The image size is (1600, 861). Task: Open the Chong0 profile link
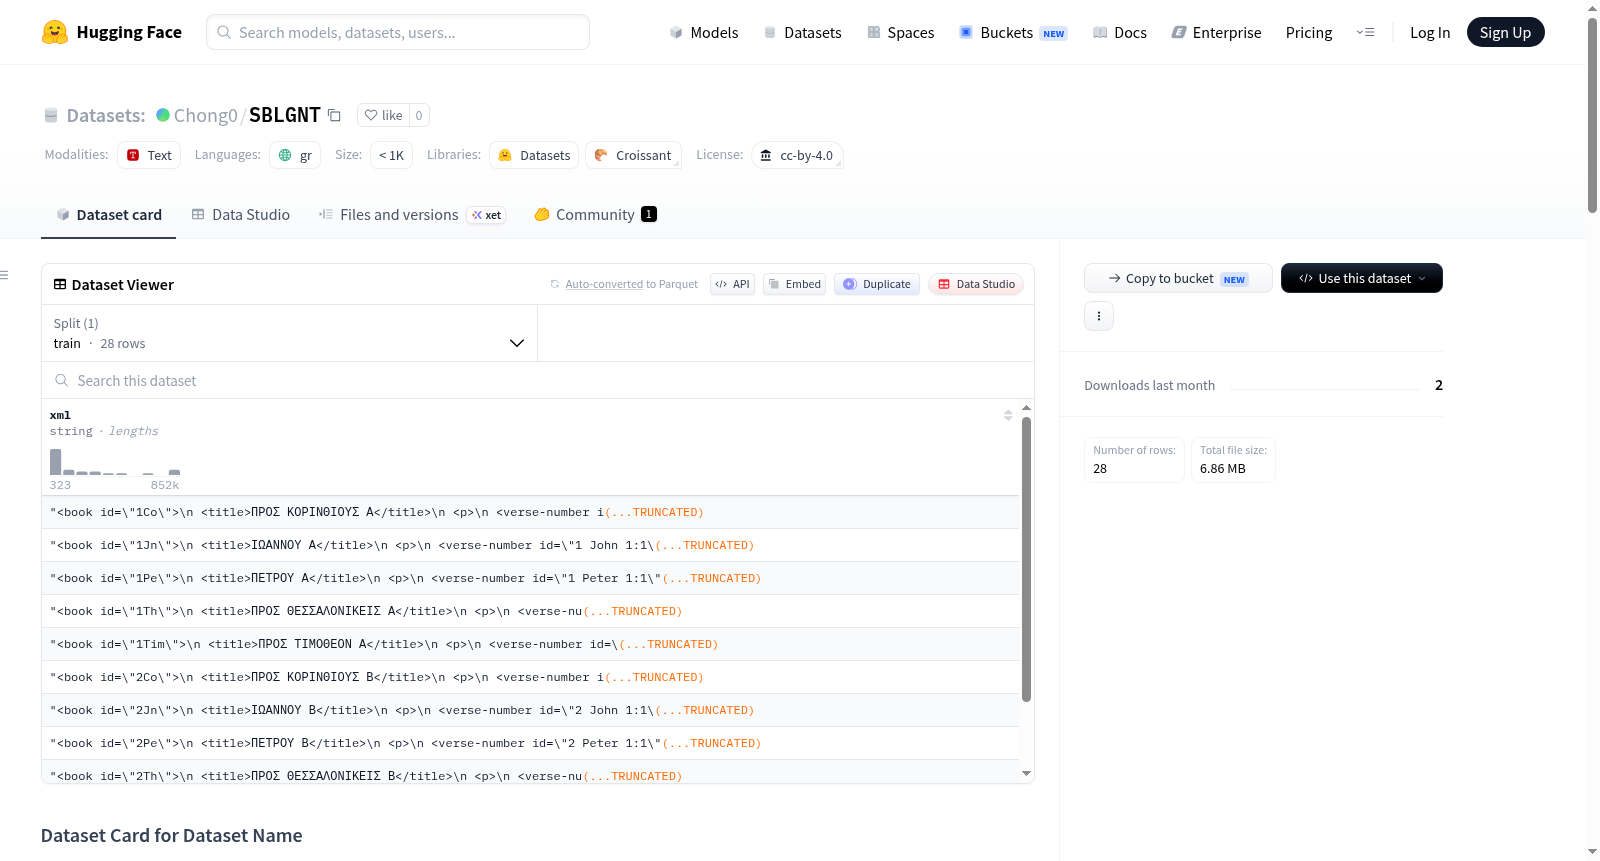coord(205,115)
